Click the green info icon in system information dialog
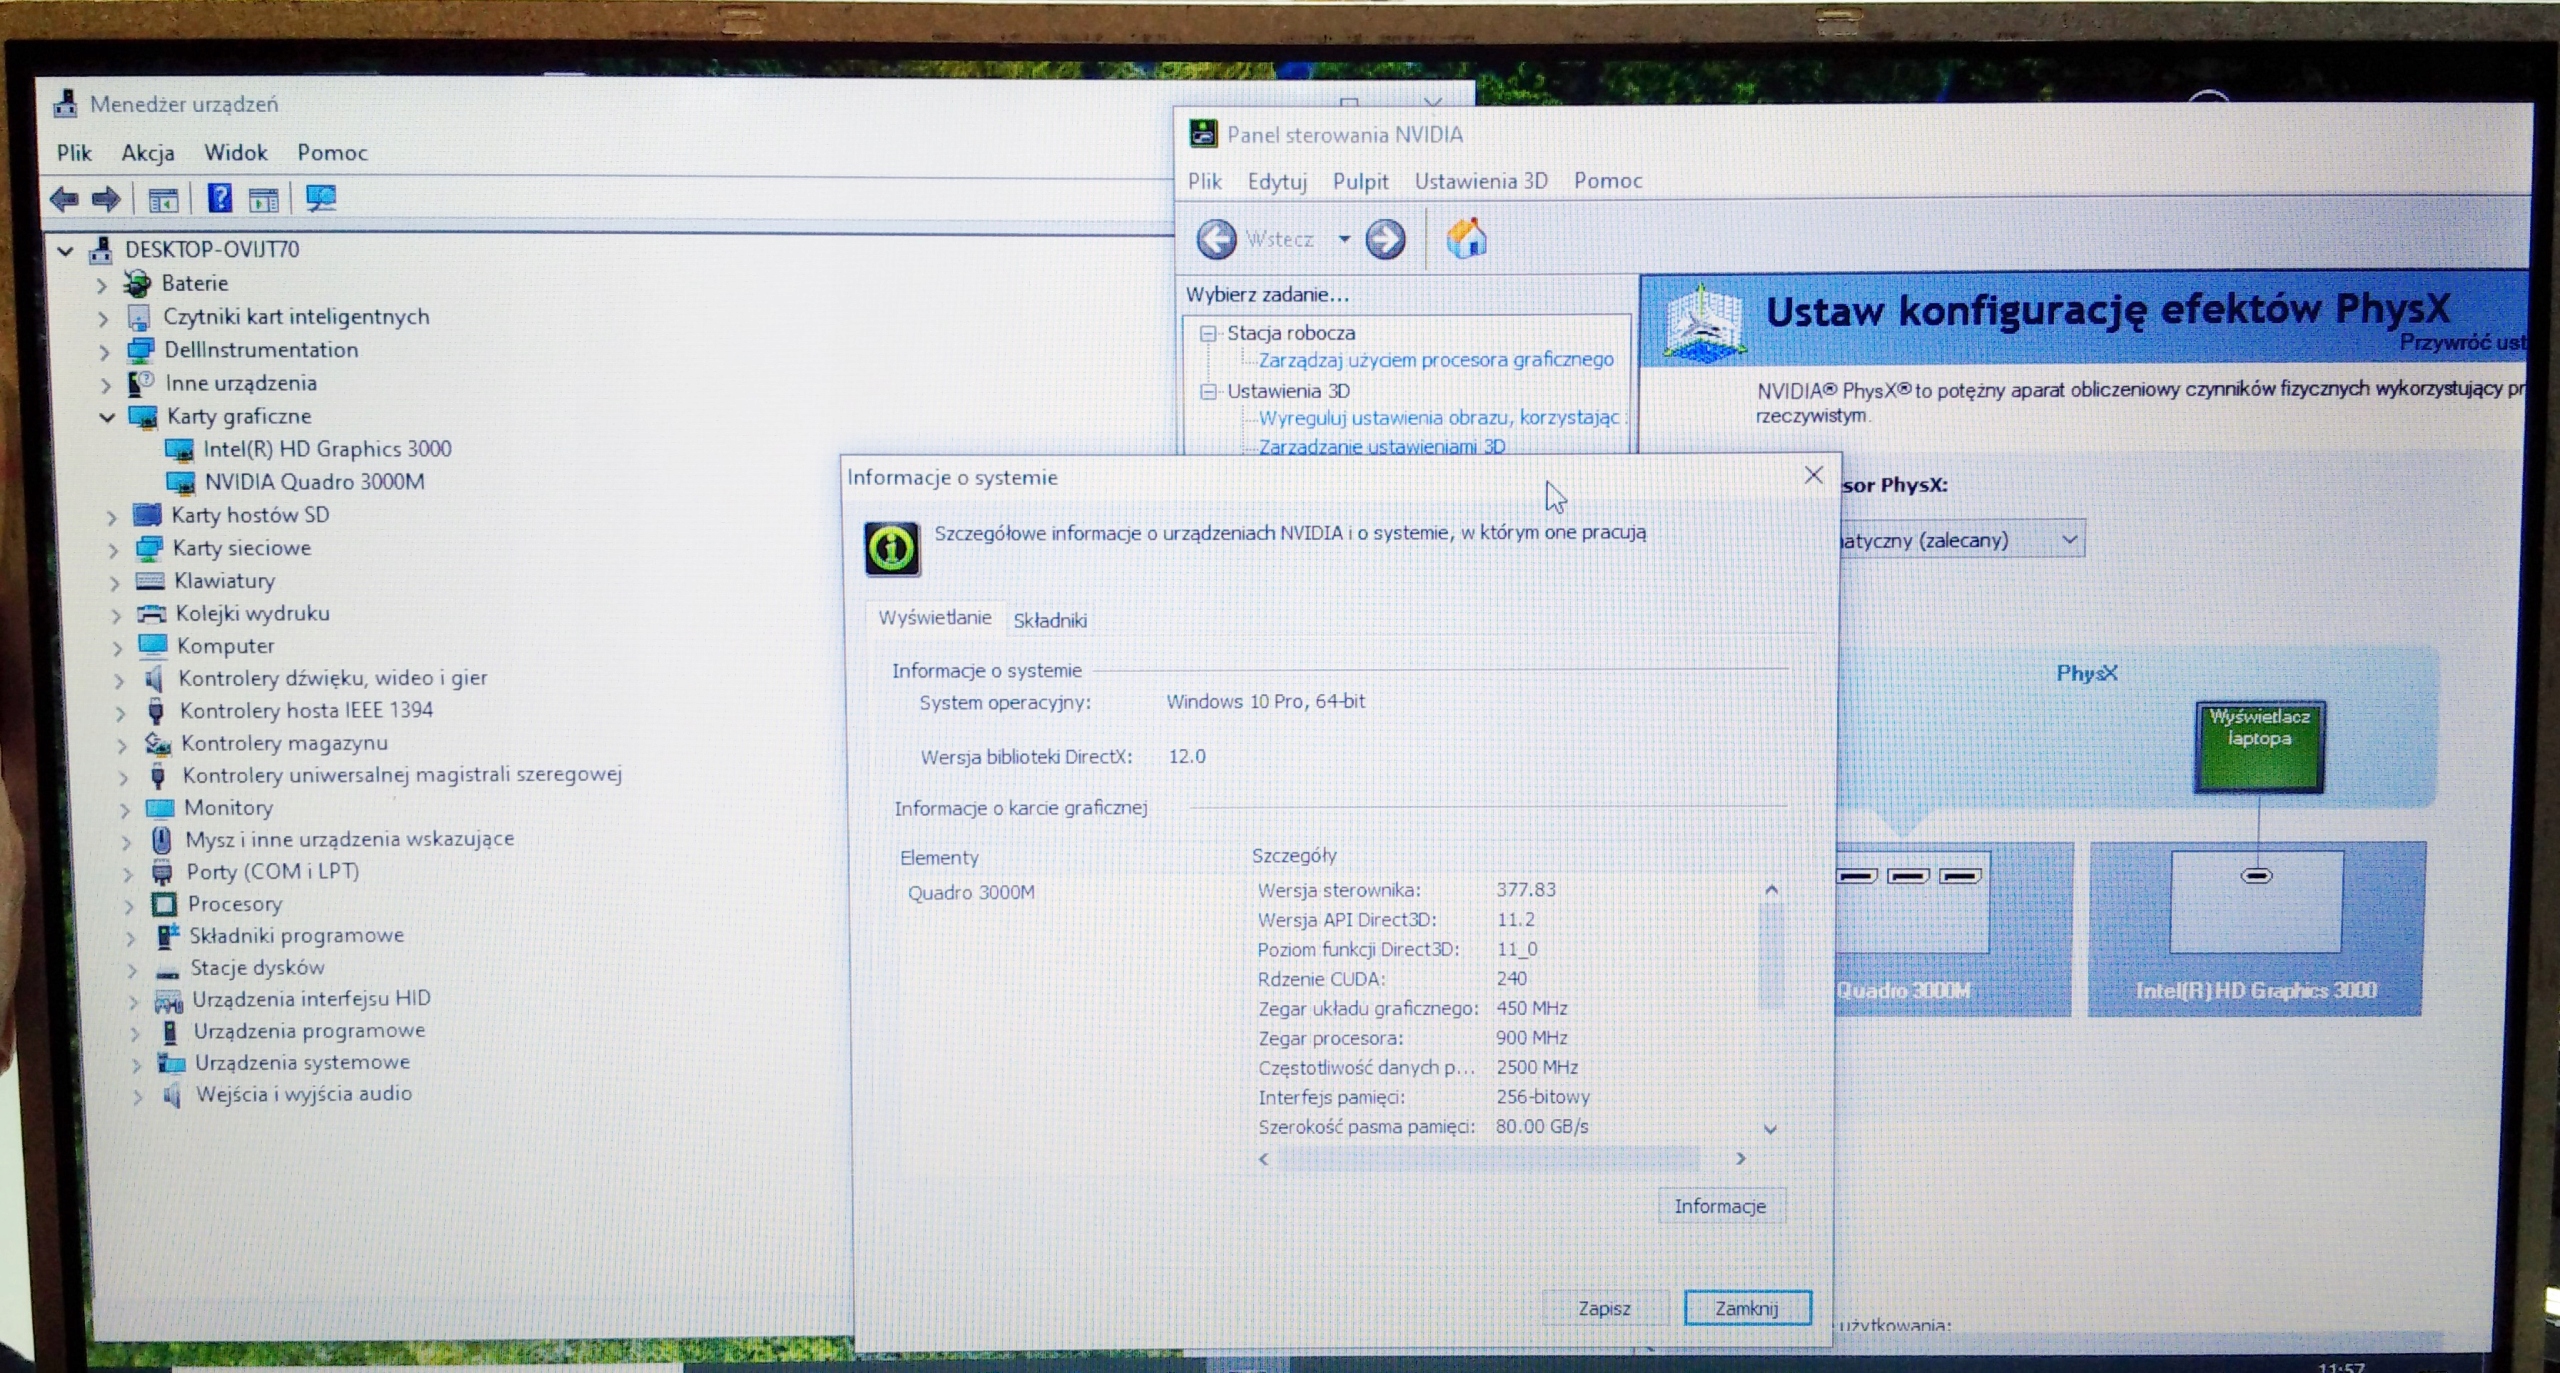The image size is (2560, 1373). tap(891, 548)
